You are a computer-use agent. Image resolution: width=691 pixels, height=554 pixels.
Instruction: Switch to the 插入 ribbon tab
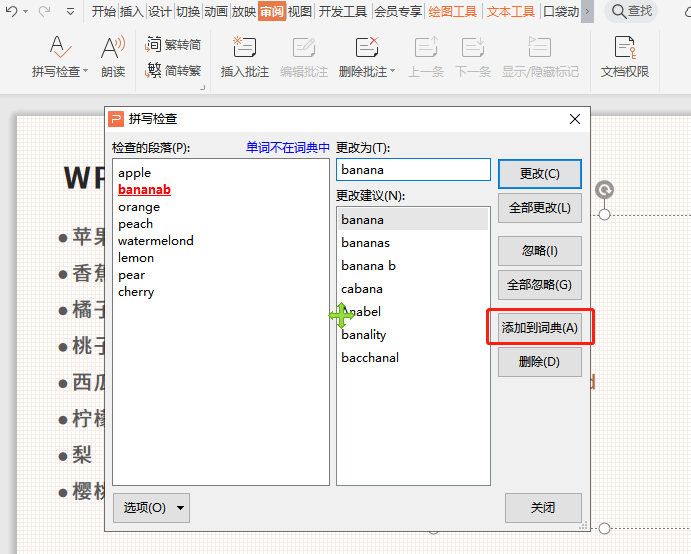pos(131,12)
